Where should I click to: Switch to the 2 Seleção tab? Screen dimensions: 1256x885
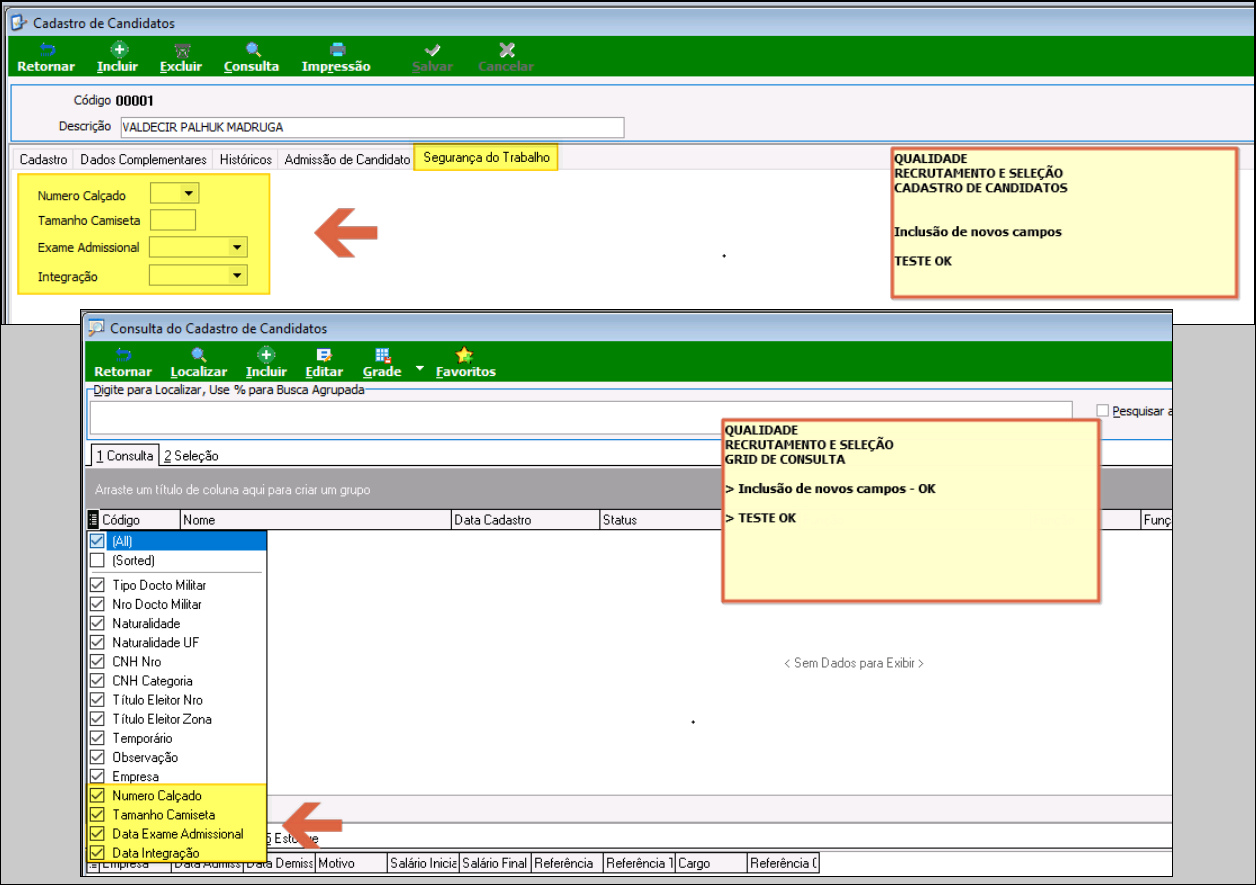[x=191, y=455]
